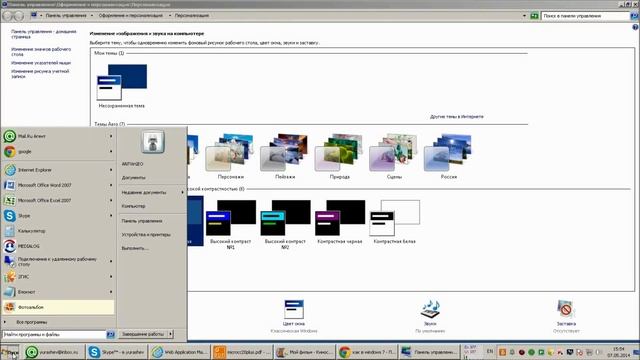Open Изменение значков рабочего стола link
The image size is (640, 360).
coord(41,51)
